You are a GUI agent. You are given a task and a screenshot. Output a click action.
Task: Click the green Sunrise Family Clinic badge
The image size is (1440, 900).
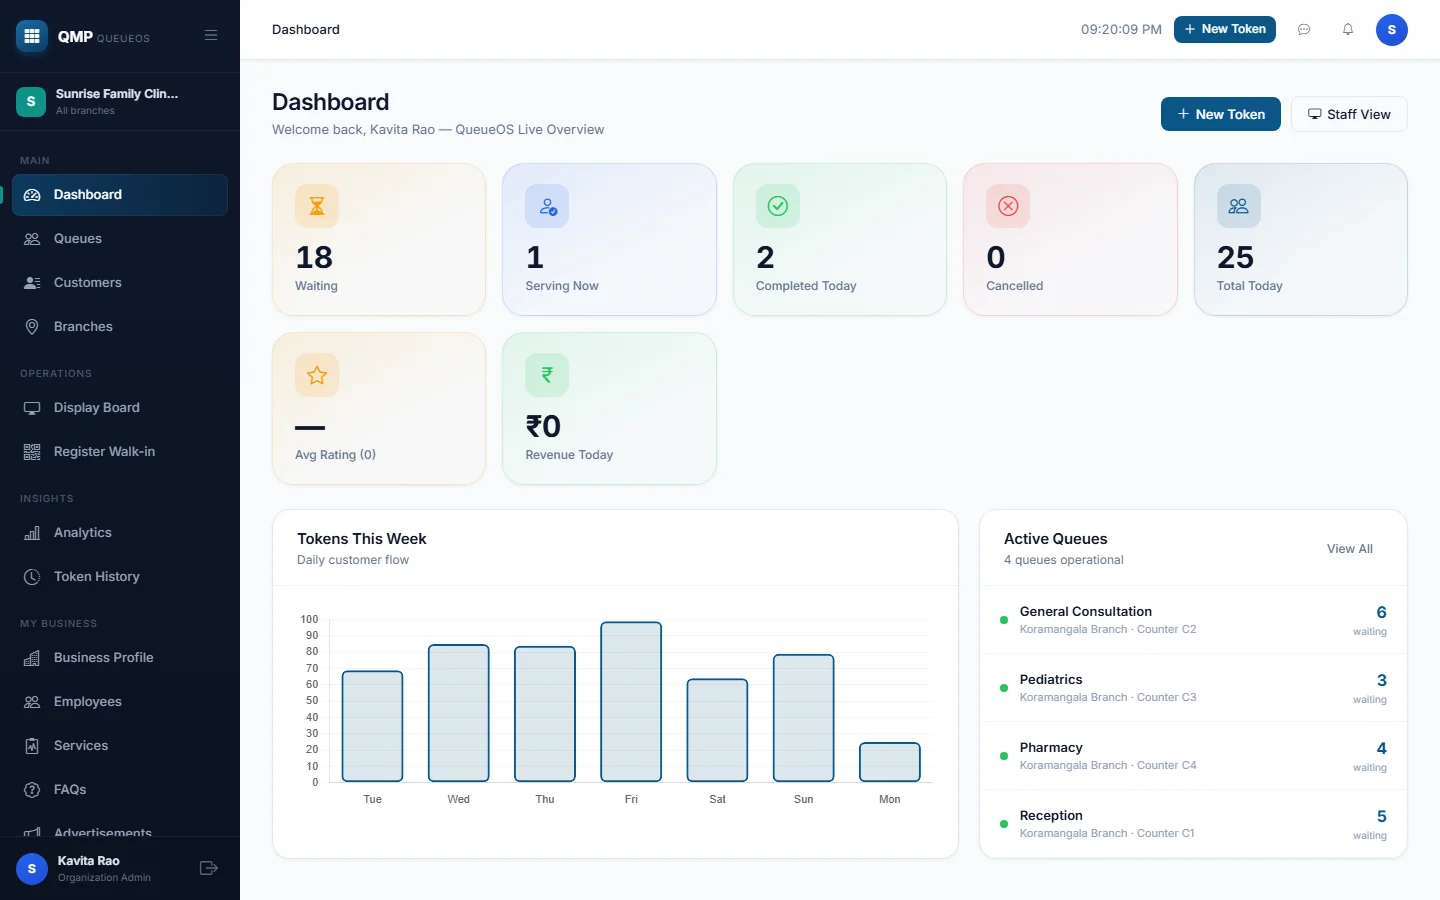coord(31,101)
